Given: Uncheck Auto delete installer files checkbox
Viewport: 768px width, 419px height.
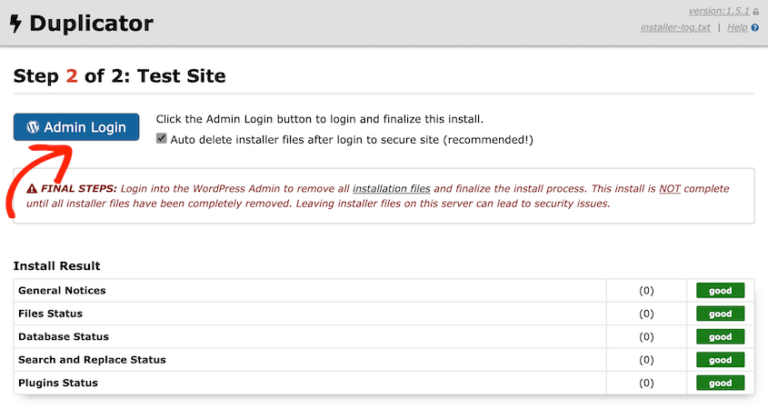Looking at the screenshot, I should 162,140.
